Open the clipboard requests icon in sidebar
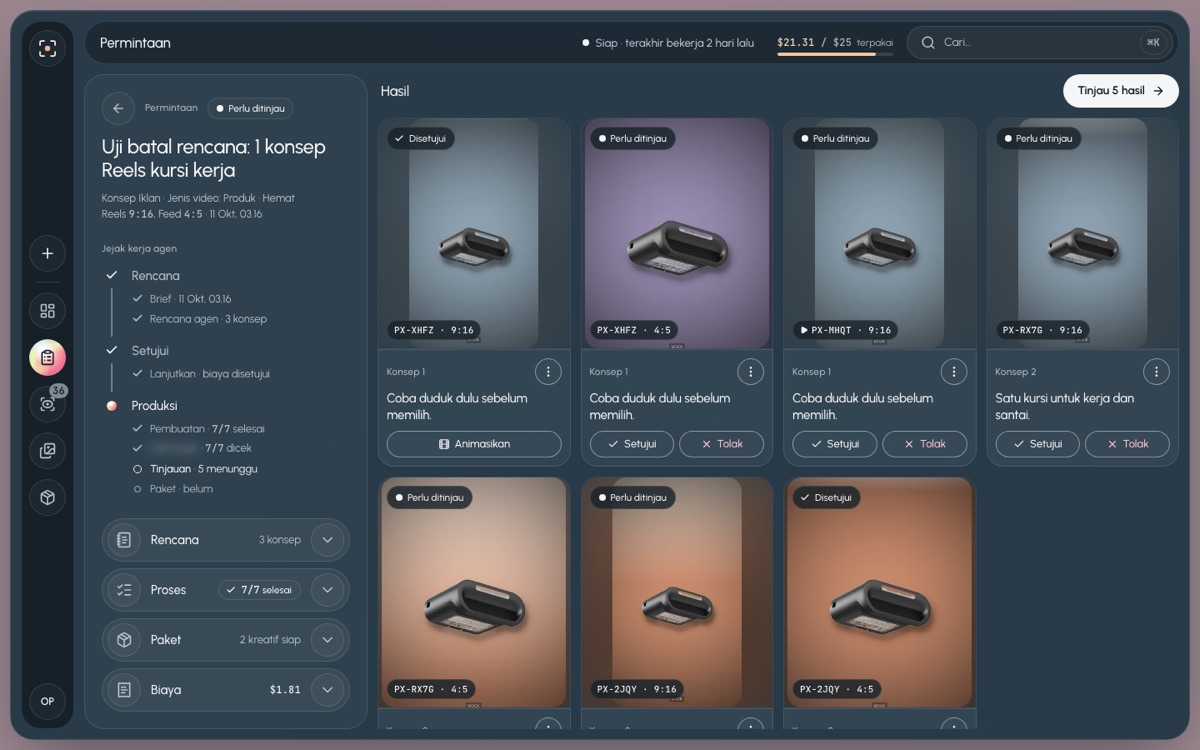The width and height of the screenshot is (1200, 750). click(47, 357)
